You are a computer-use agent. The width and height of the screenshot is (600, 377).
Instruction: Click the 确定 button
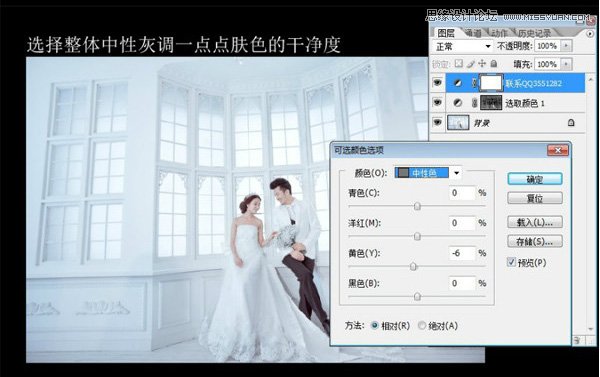pyautogui.click(x=535, y=179)
